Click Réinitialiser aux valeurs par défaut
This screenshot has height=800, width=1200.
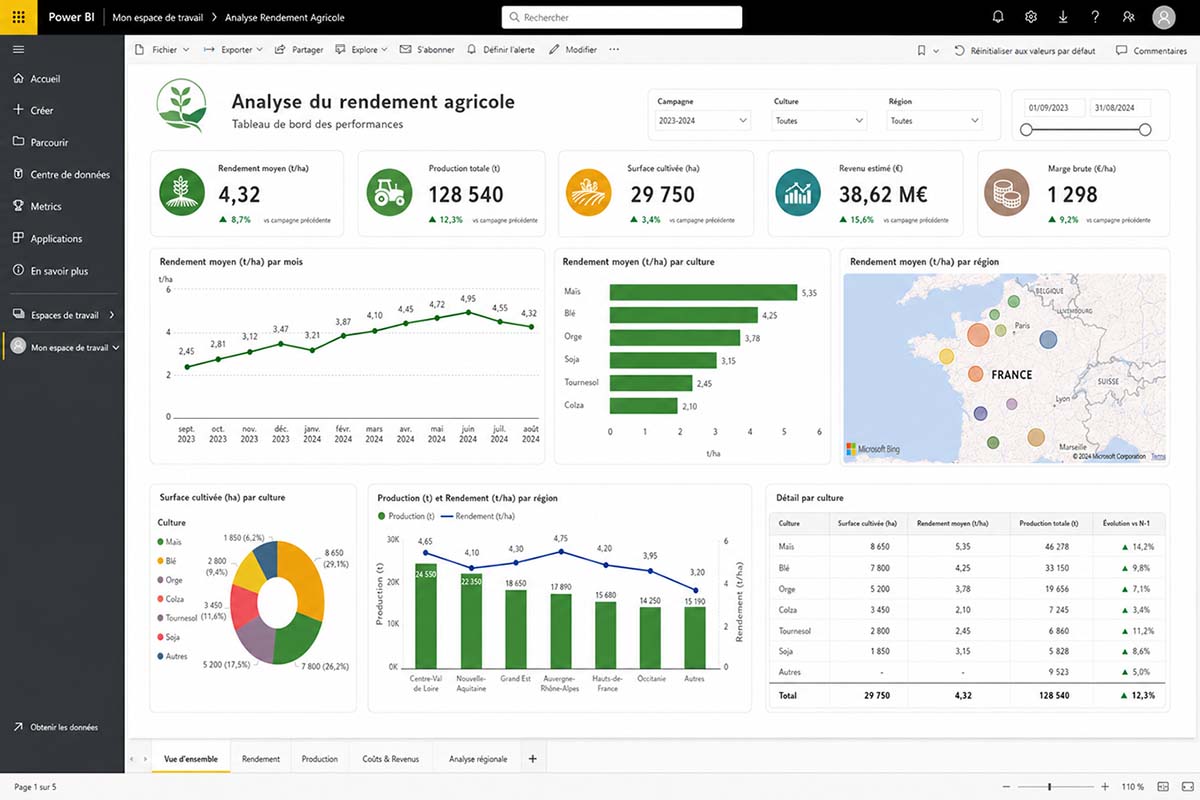tap(1025, 50)
